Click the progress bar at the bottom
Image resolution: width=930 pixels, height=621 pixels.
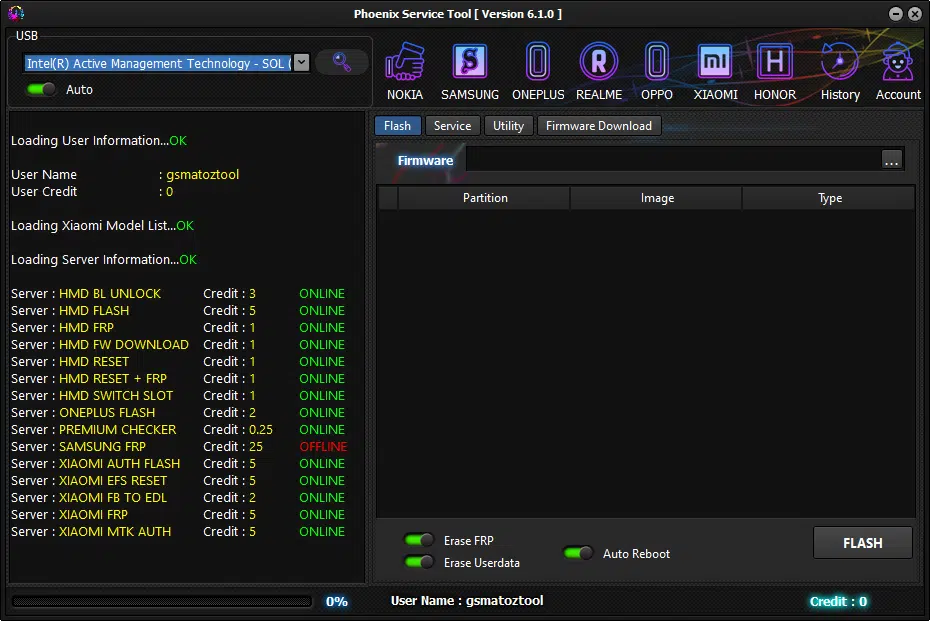click(x=161, y=601)
